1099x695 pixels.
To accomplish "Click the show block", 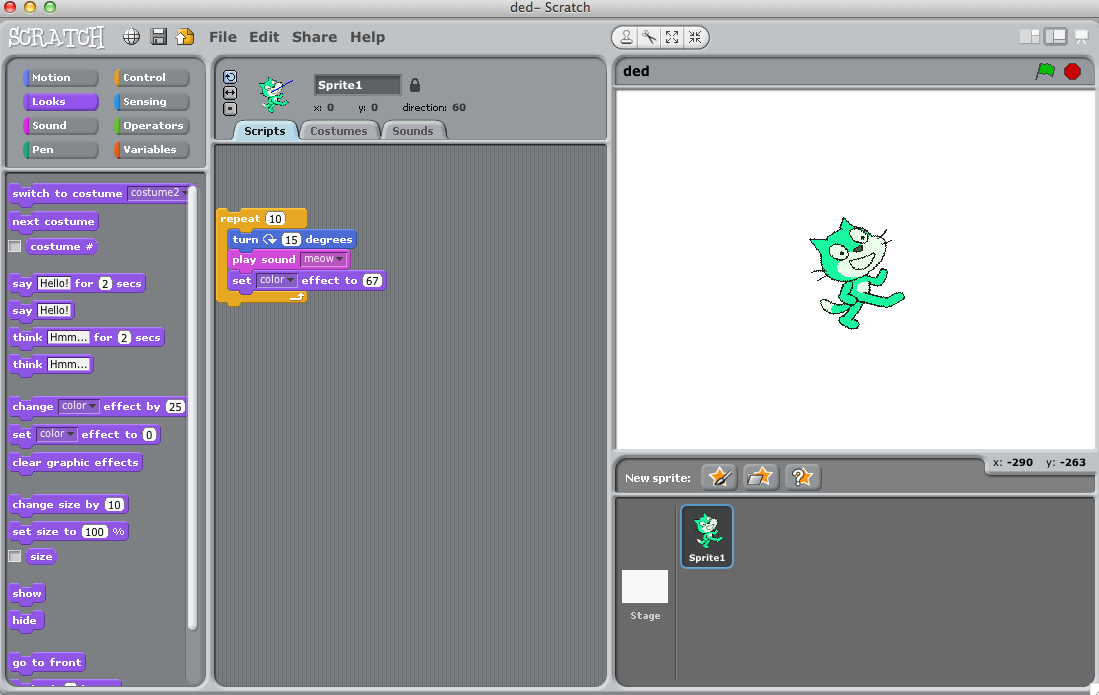I will click(x=27, y=593).
